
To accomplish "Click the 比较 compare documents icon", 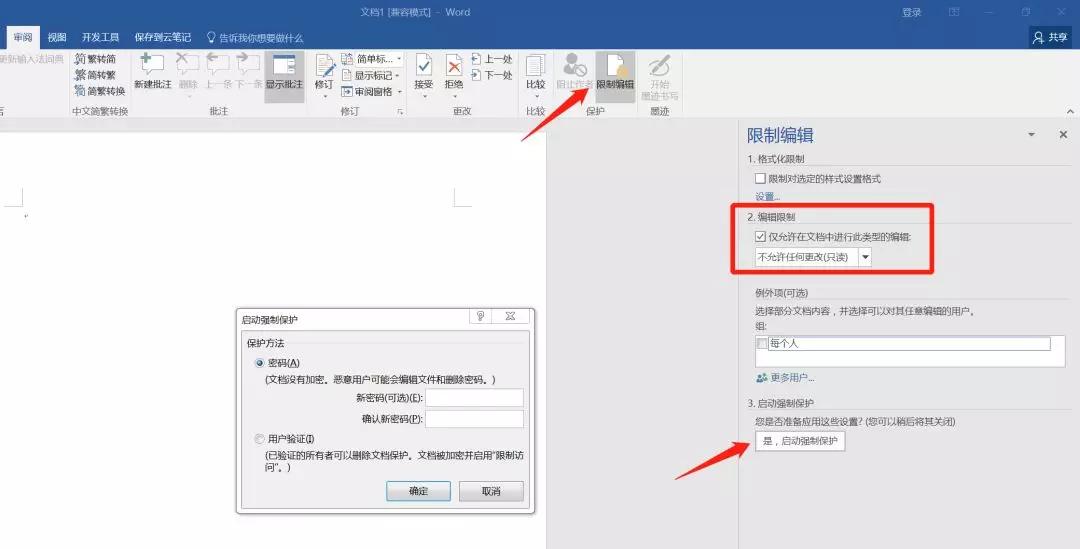I will pyautogui.click(x=535, y=65).
